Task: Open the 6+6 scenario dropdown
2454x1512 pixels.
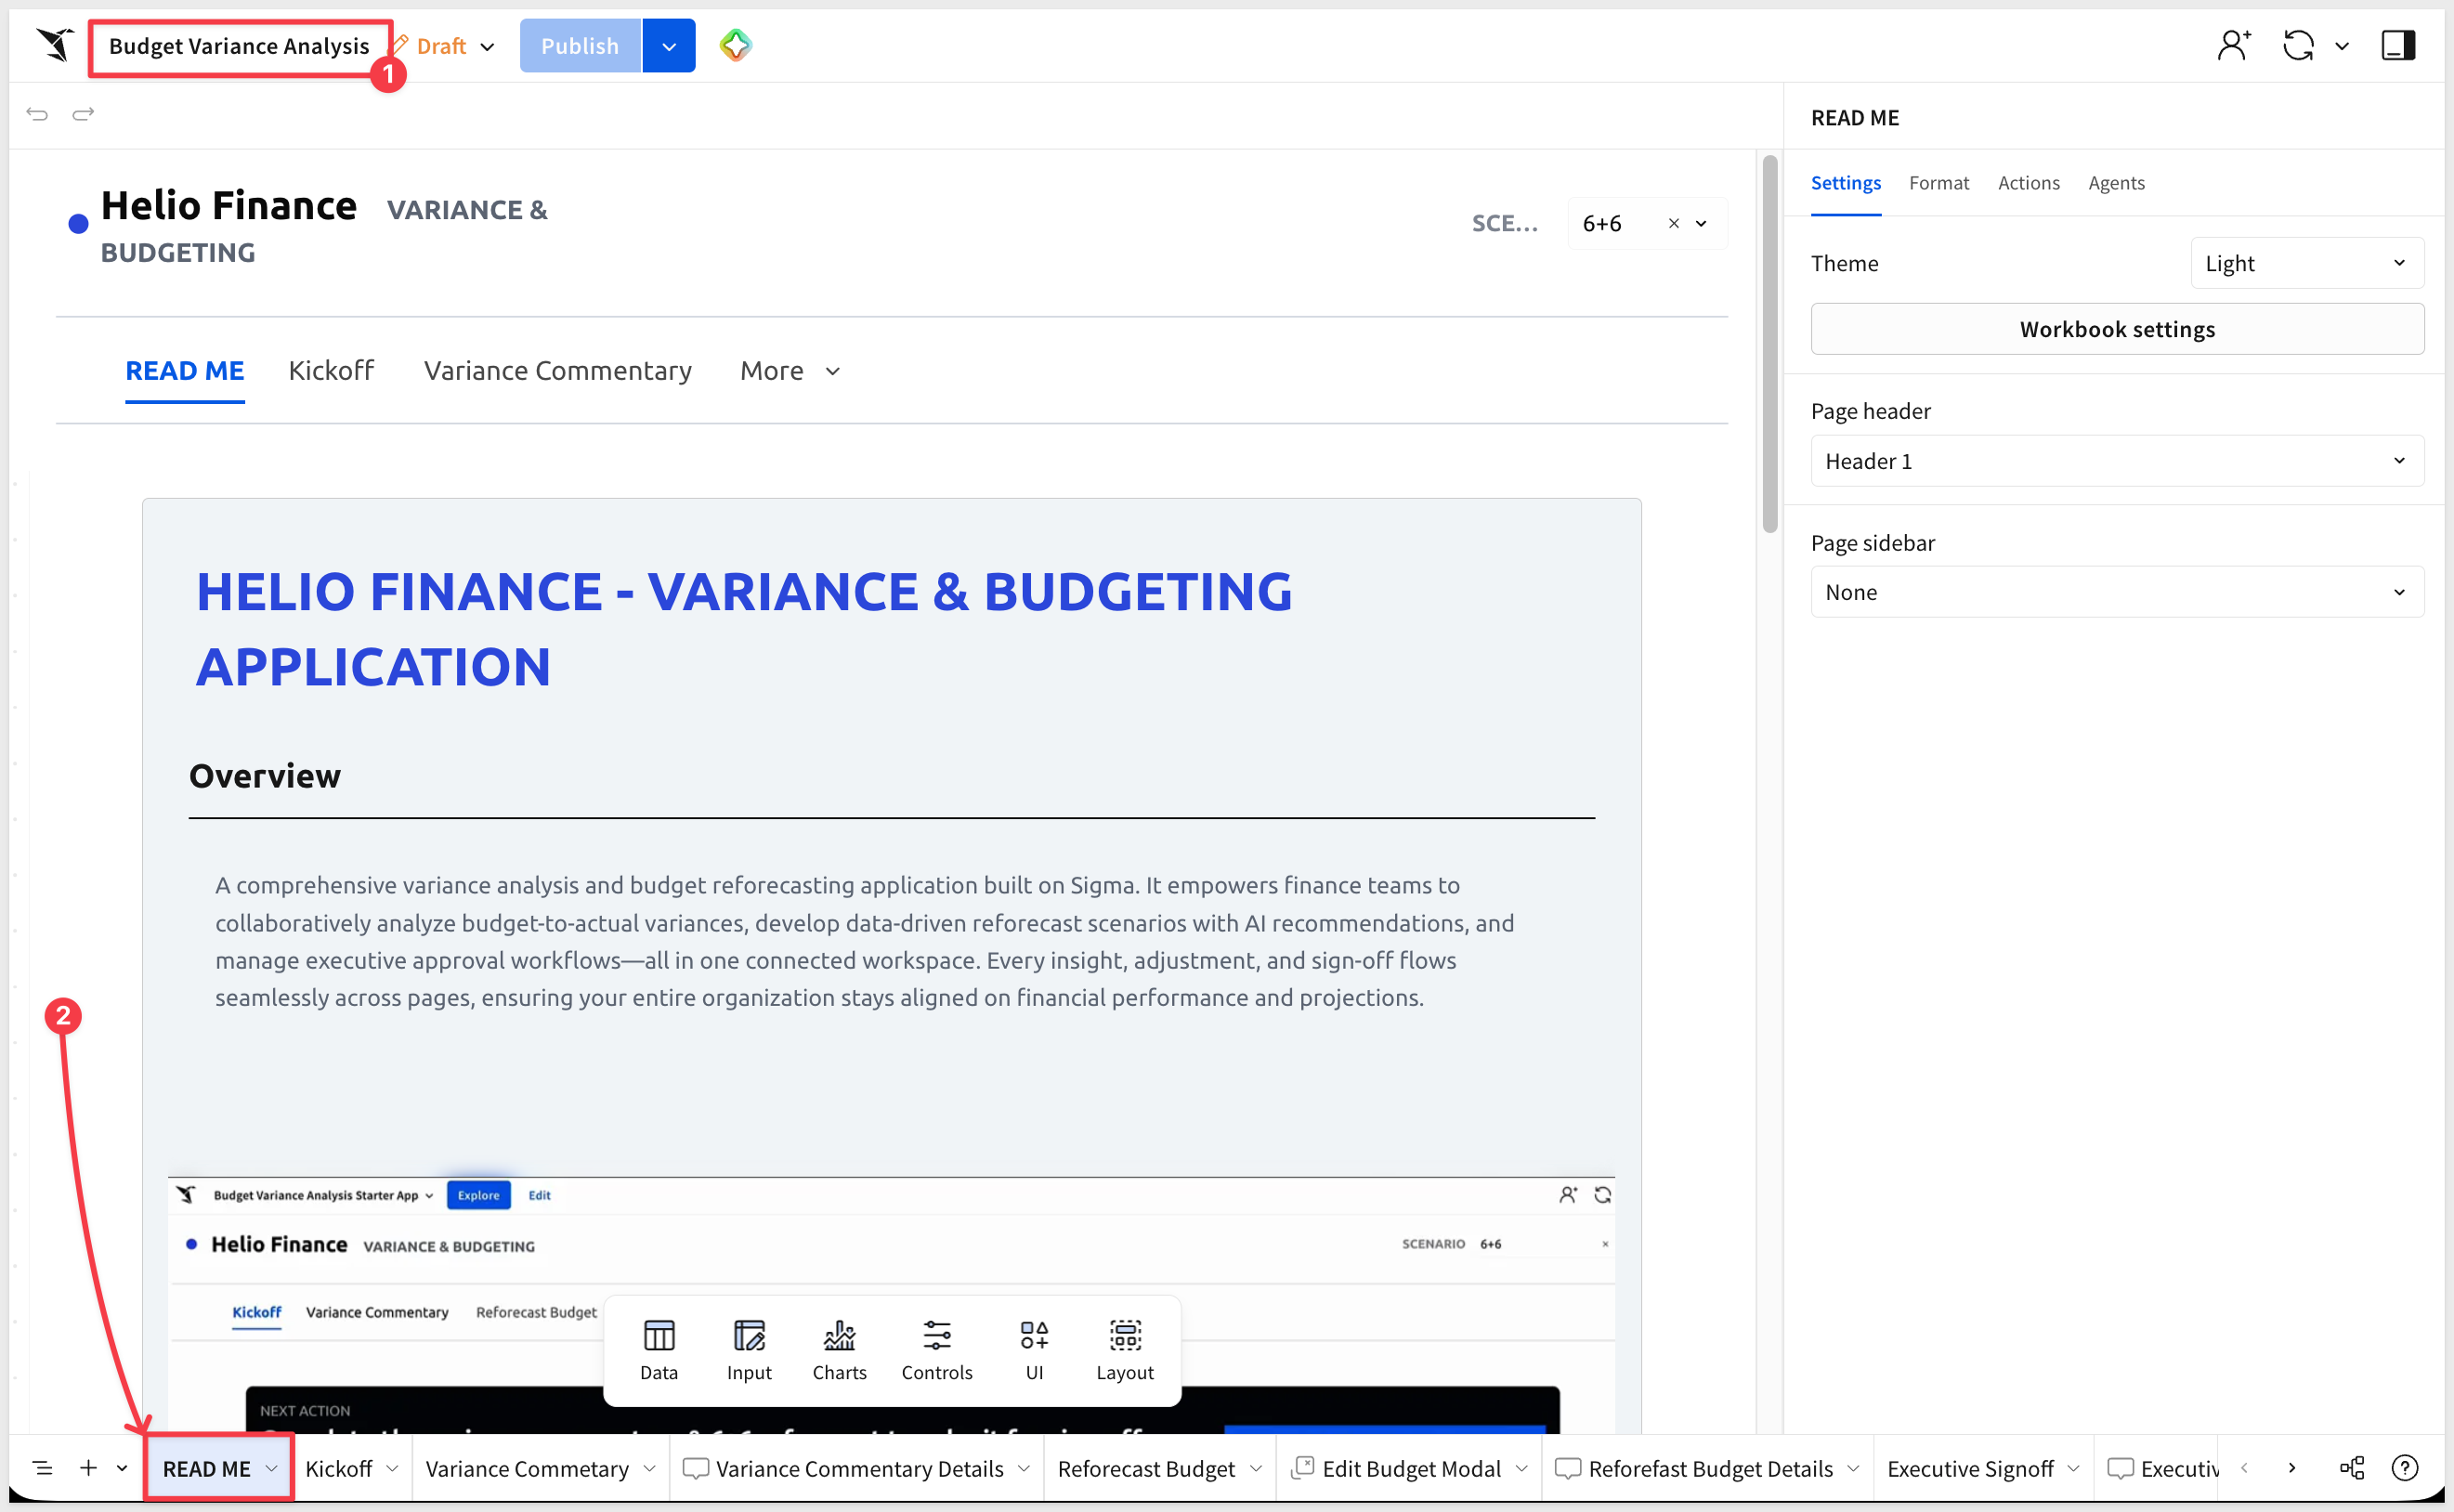Action: point(1701,224)
